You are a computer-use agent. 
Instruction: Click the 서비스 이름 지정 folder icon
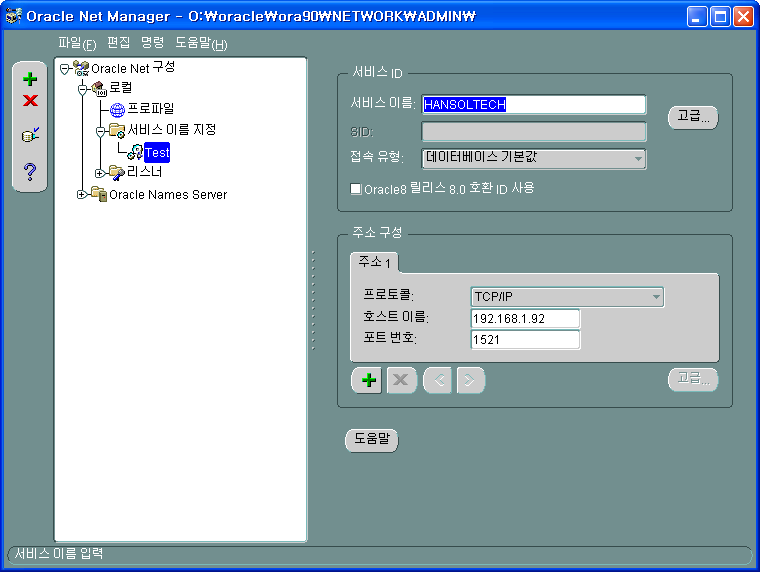click(x=117, y=130)
